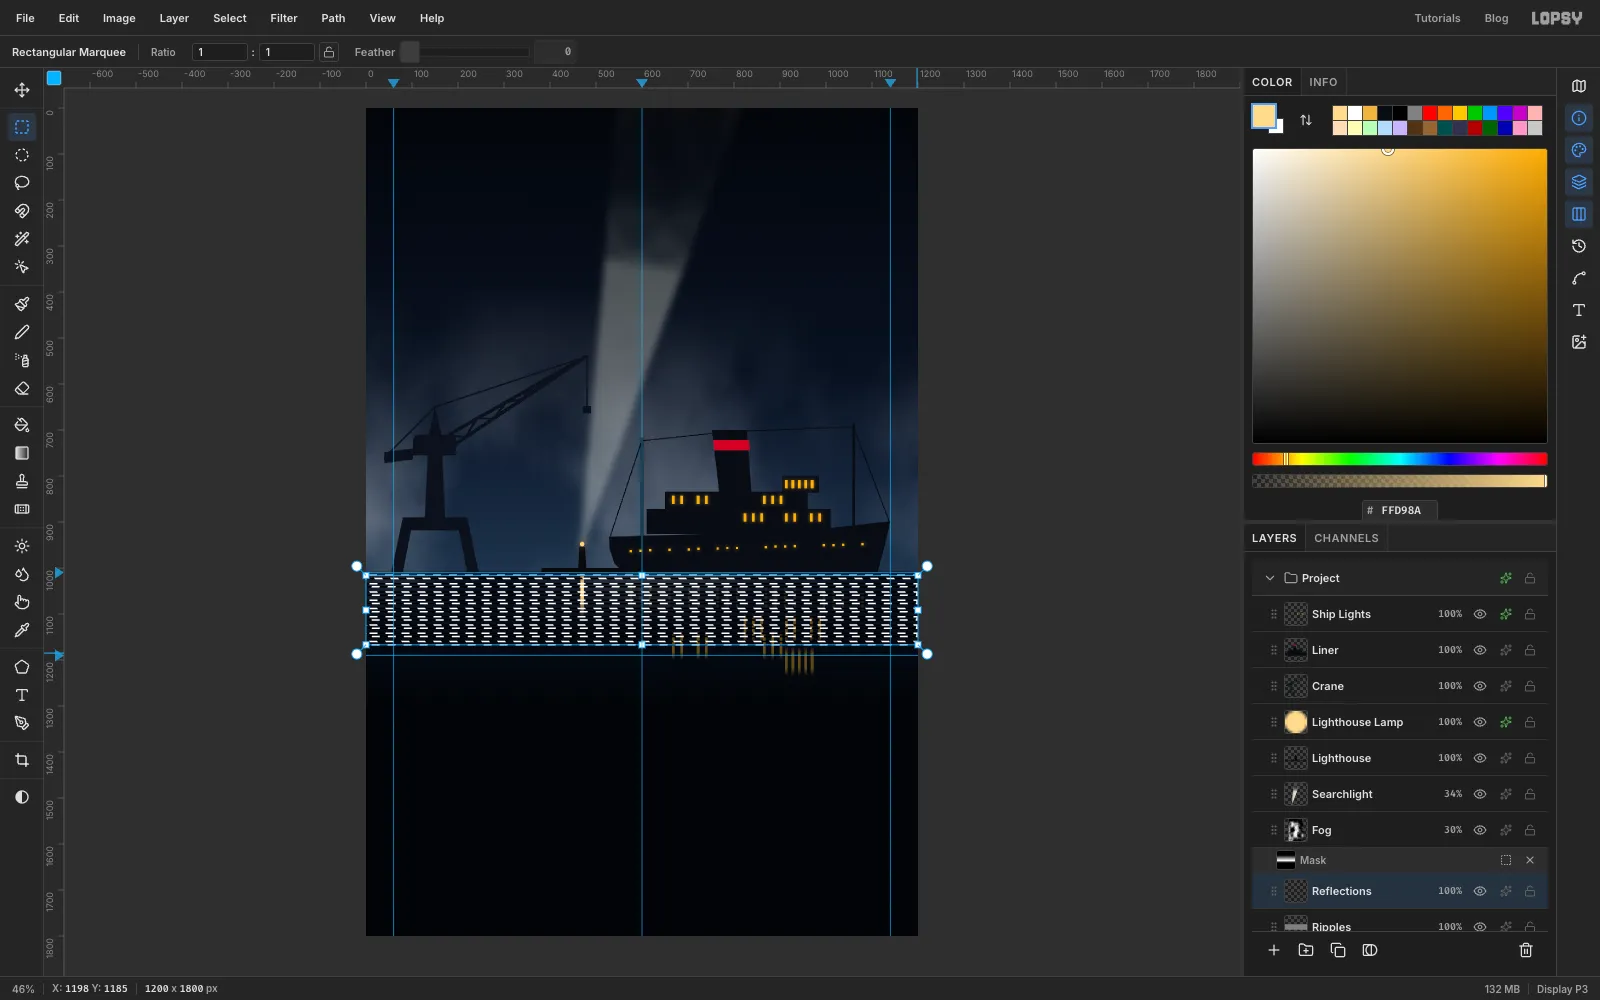Select the Lighthouse Lamp layer thumbnail
1600x1000 pixels.
click(1296, 722)
